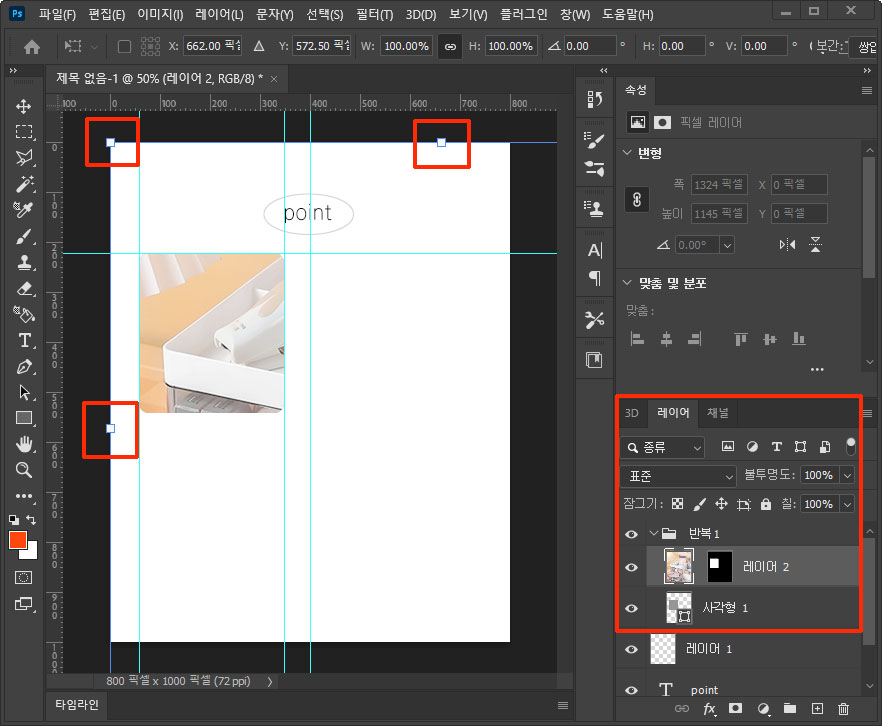Lock all layer attributes padlock
This screenshot has height=726, width=882.
[766, 504]
